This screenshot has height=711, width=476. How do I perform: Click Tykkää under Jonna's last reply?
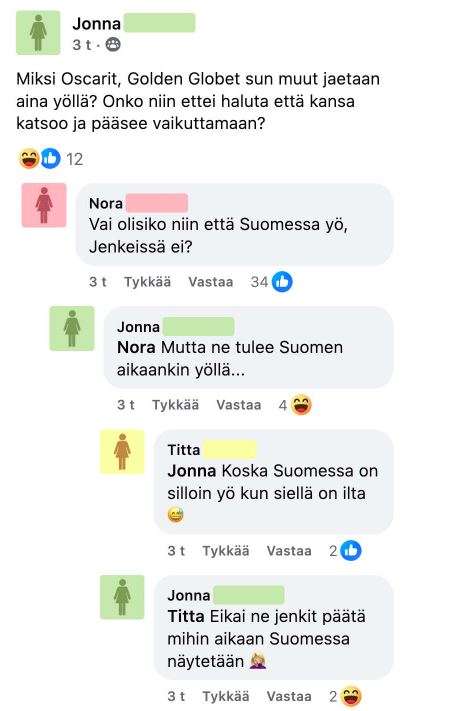coord(226,696)
